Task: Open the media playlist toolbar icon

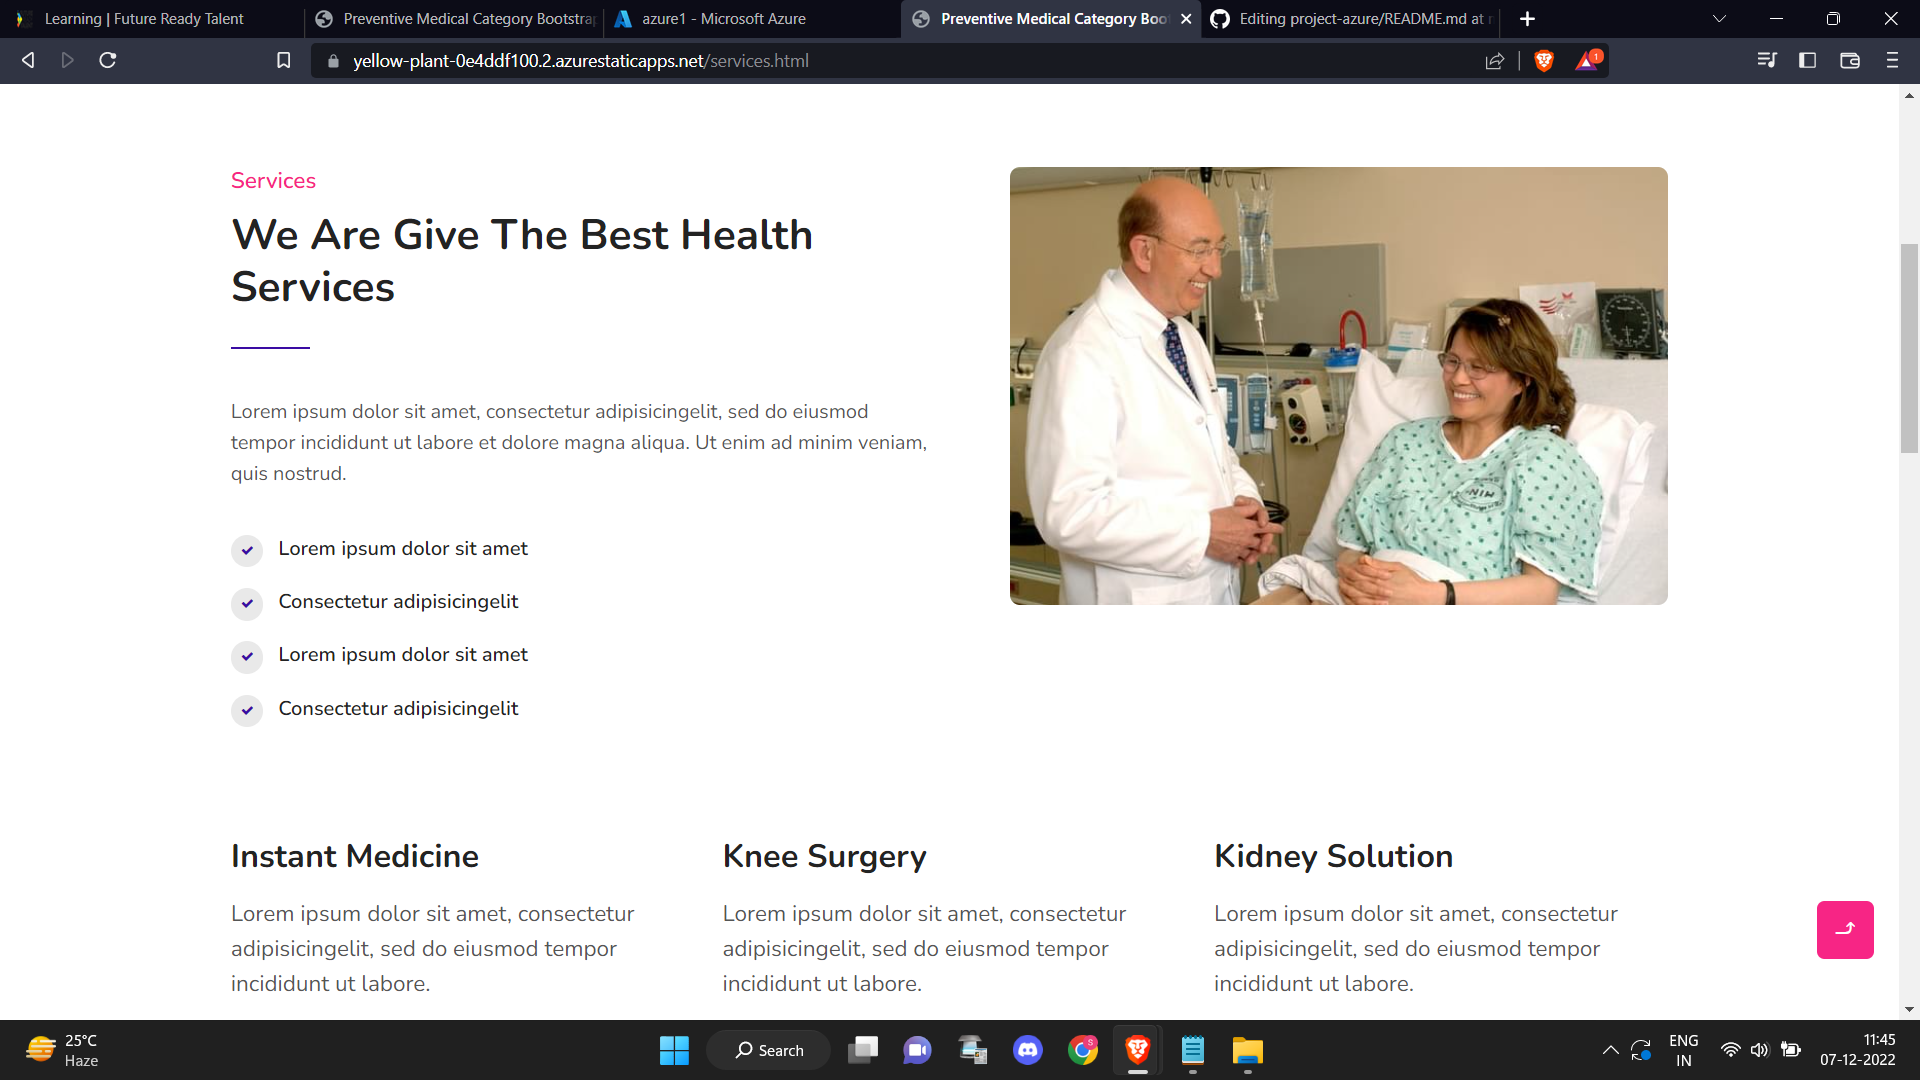Action: click(1767, 61)
